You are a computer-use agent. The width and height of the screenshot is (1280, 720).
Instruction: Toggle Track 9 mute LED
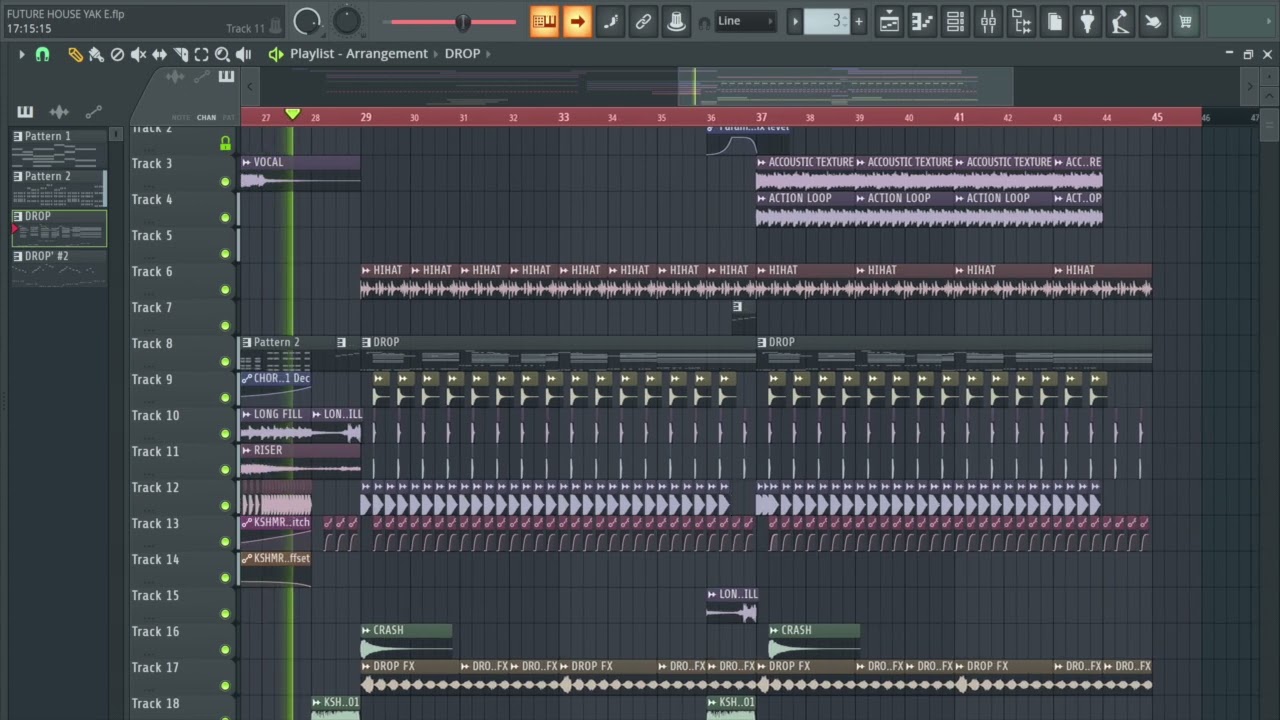coord(225,398)
